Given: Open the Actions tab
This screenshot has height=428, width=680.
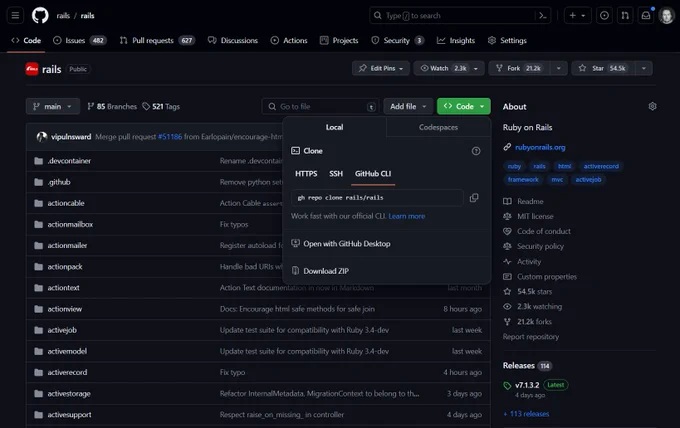Looking at the screenshot, I should pyautogui.click(x=289, y=40).
